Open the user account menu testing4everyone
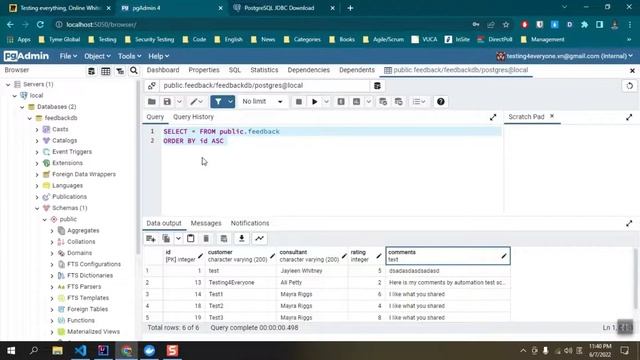Viewport: 640px width, 360px height. click(x=565, y=56)
